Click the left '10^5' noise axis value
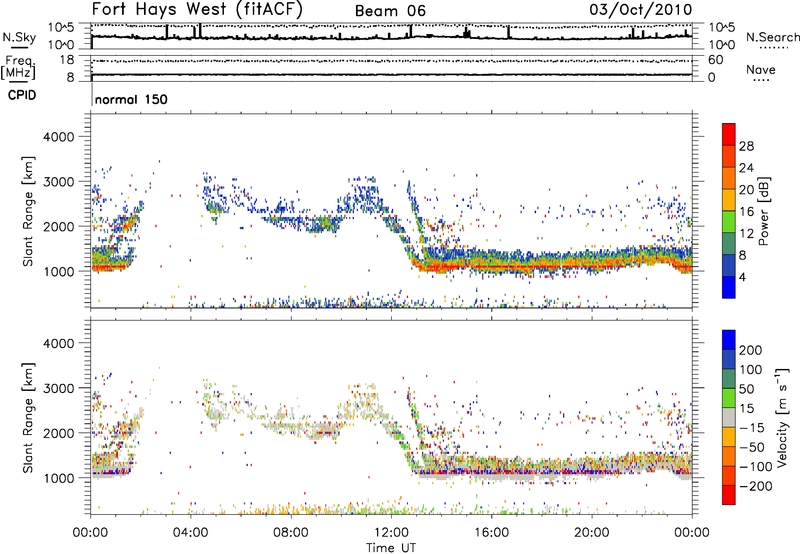The height and width of the screenshot is (554, 800). (61, 27)
